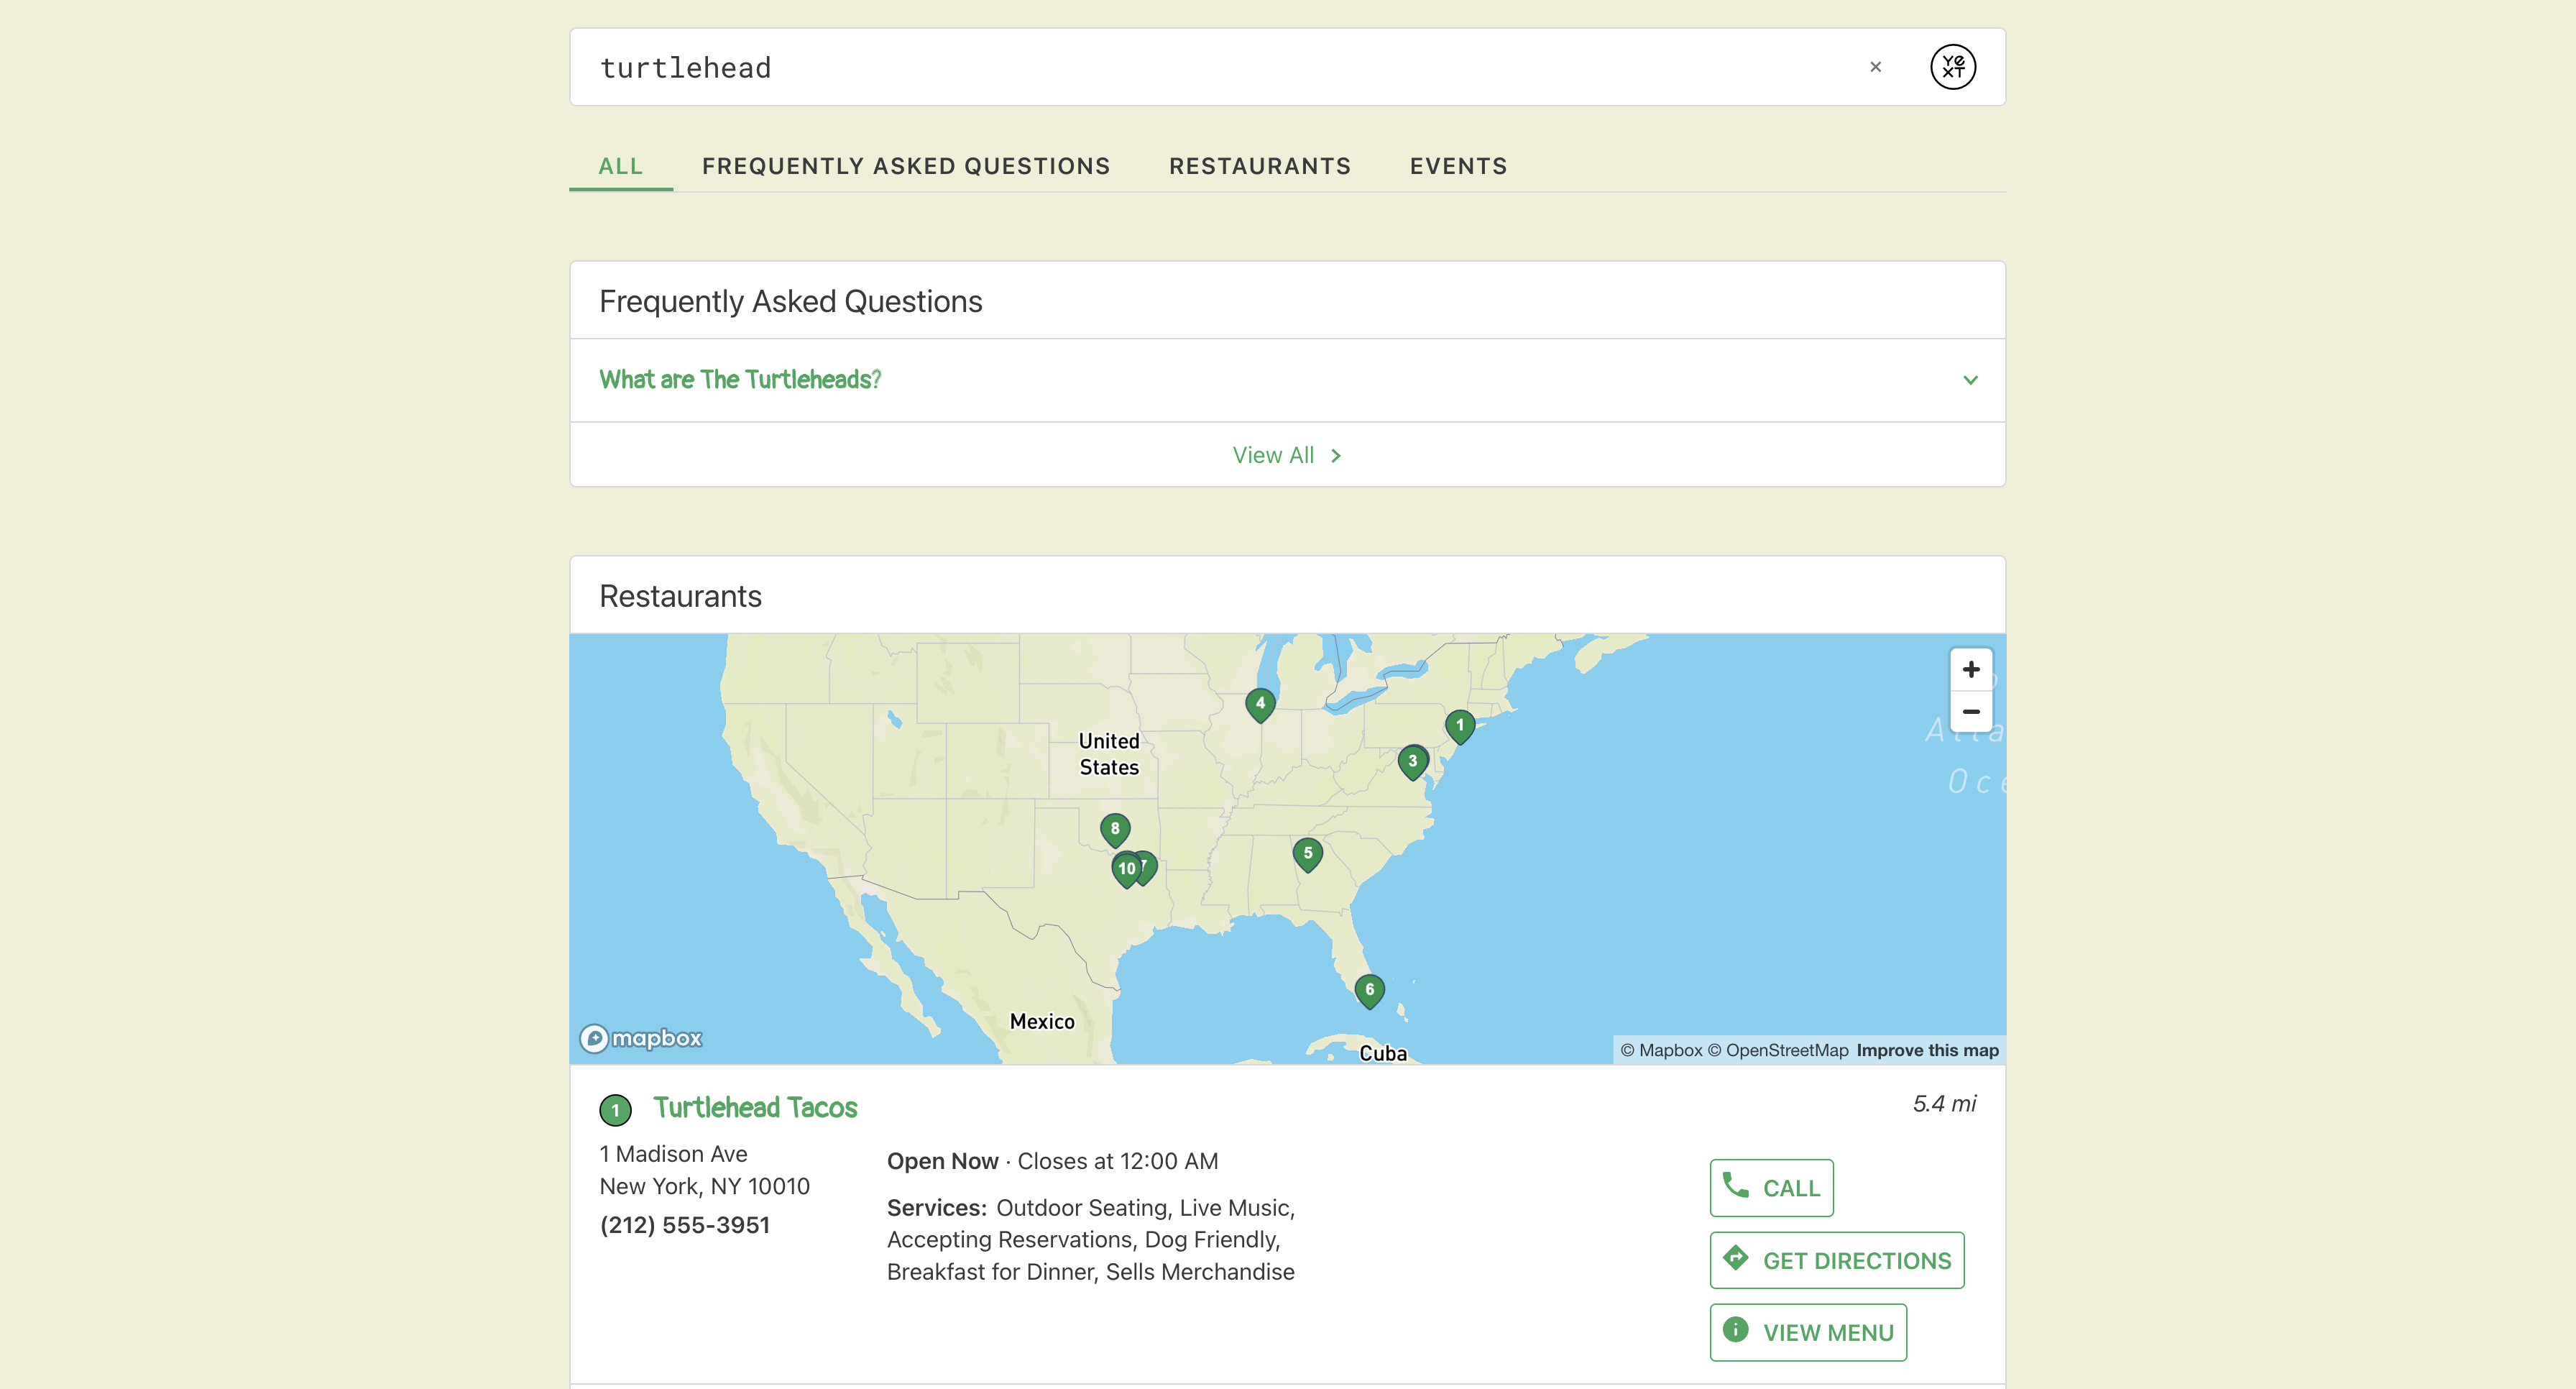The width and height of the screenshot is (2576, 1389).
Task: Click the address 1 Madison Ave
Action: pyautogui.click(x=673, y=1154)
